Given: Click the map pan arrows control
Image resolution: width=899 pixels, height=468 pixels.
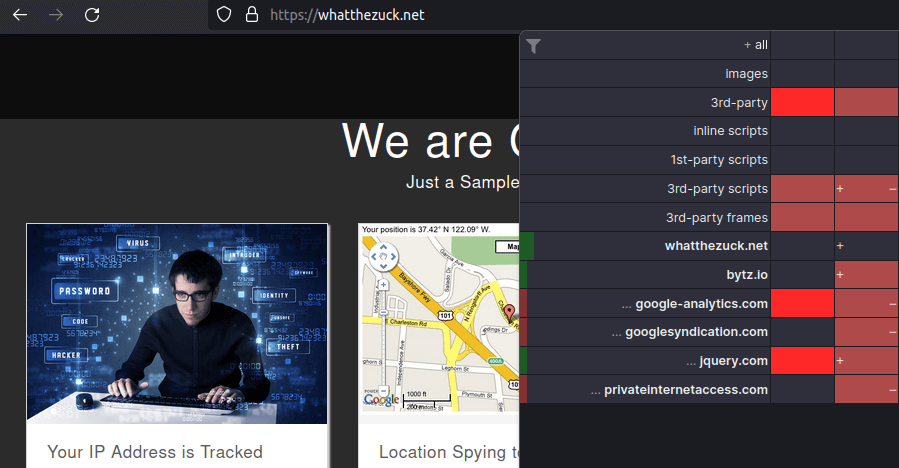Looking at the screenshot, I should tap(381, 260).
